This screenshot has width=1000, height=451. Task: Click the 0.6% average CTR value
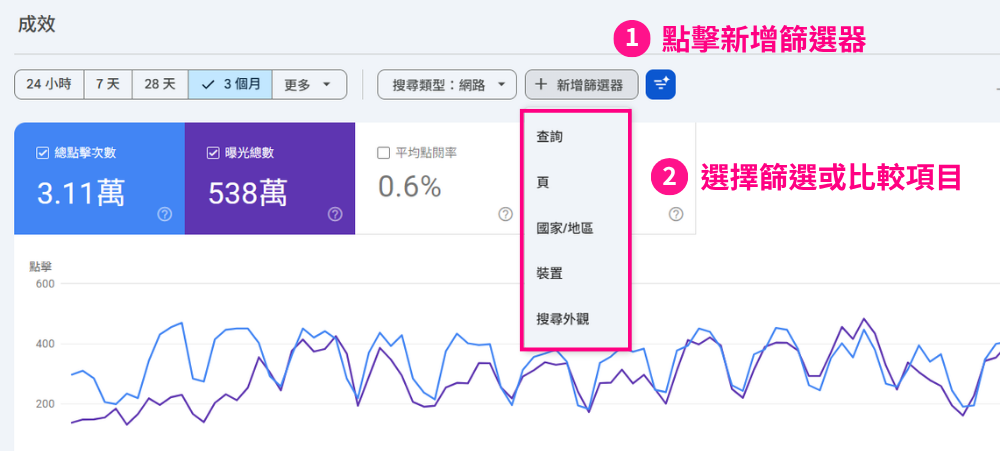409,186
